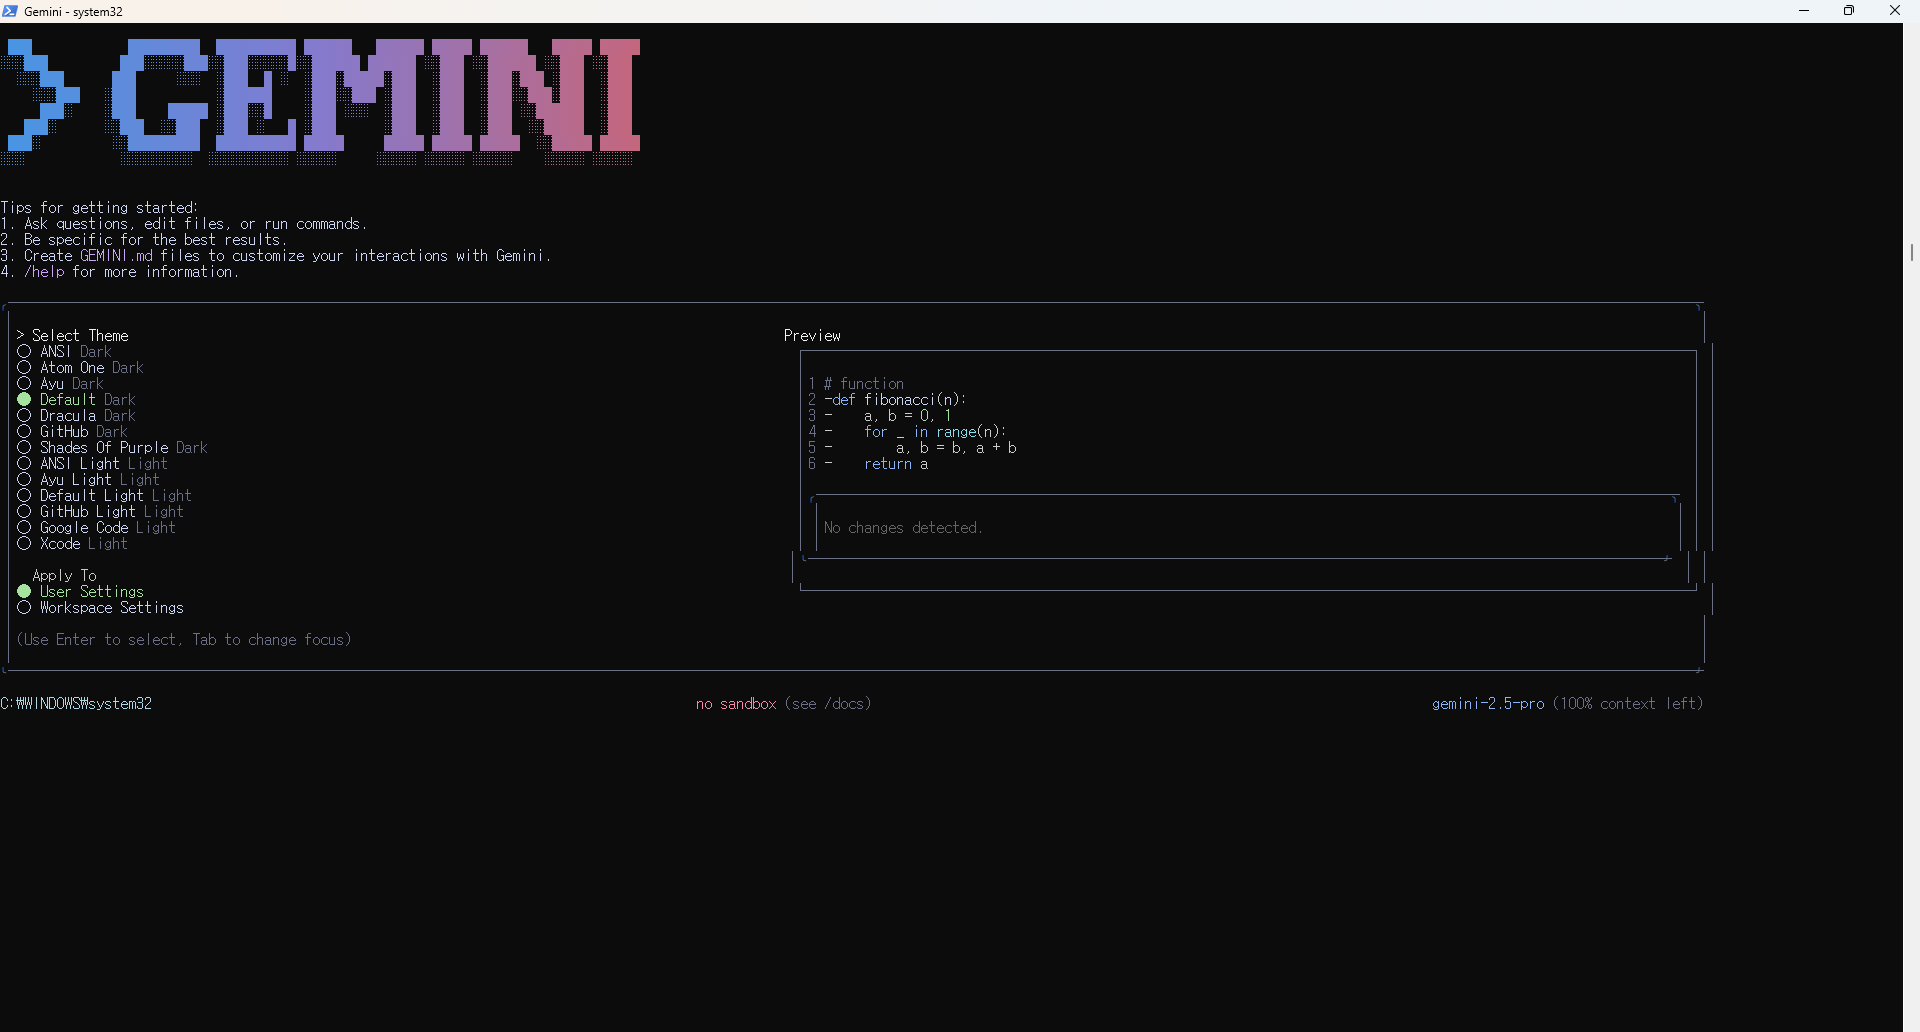Click the Preview panel header
The height and width of the screenshot is (1032, 1920).
click(x=812, y=335)
